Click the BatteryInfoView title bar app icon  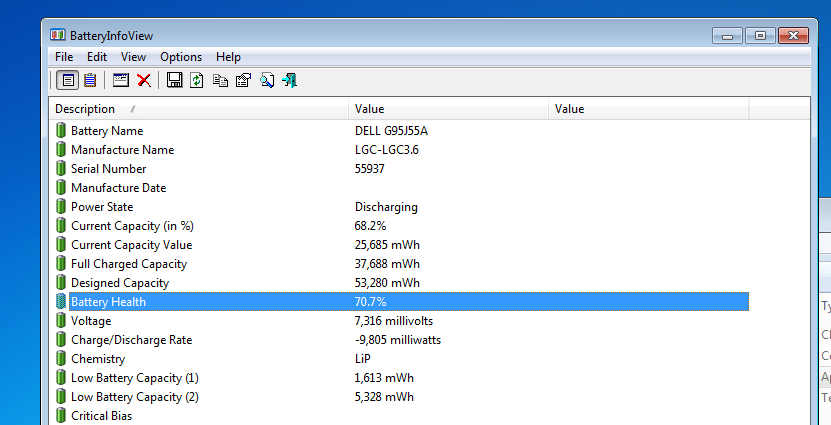coord(57,36)
